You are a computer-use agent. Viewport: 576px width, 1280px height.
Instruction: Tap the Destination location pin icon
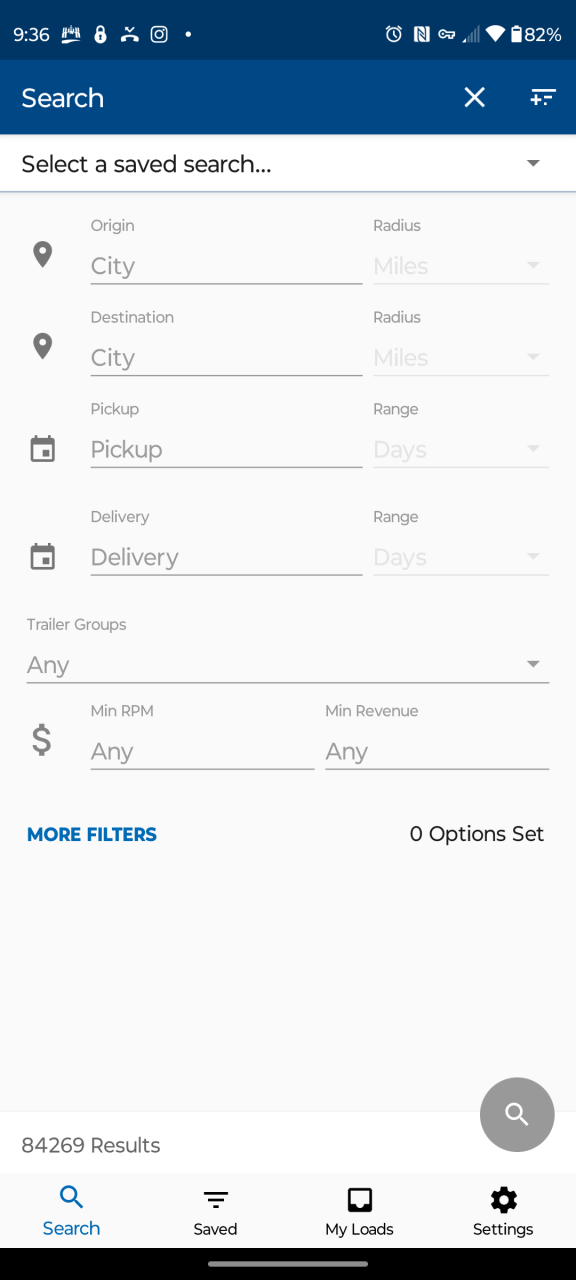click(42, 346)
